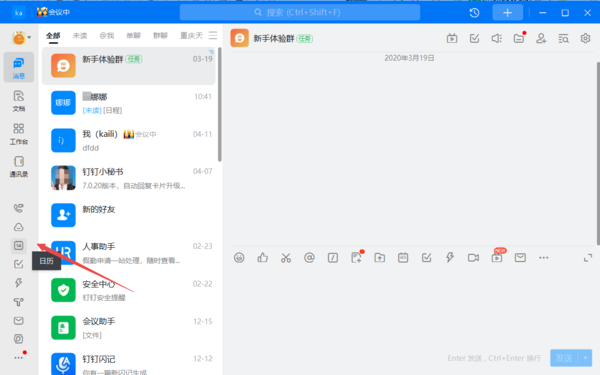Click the calendar schedule icon in message toolbar

(x=403, y=258)
